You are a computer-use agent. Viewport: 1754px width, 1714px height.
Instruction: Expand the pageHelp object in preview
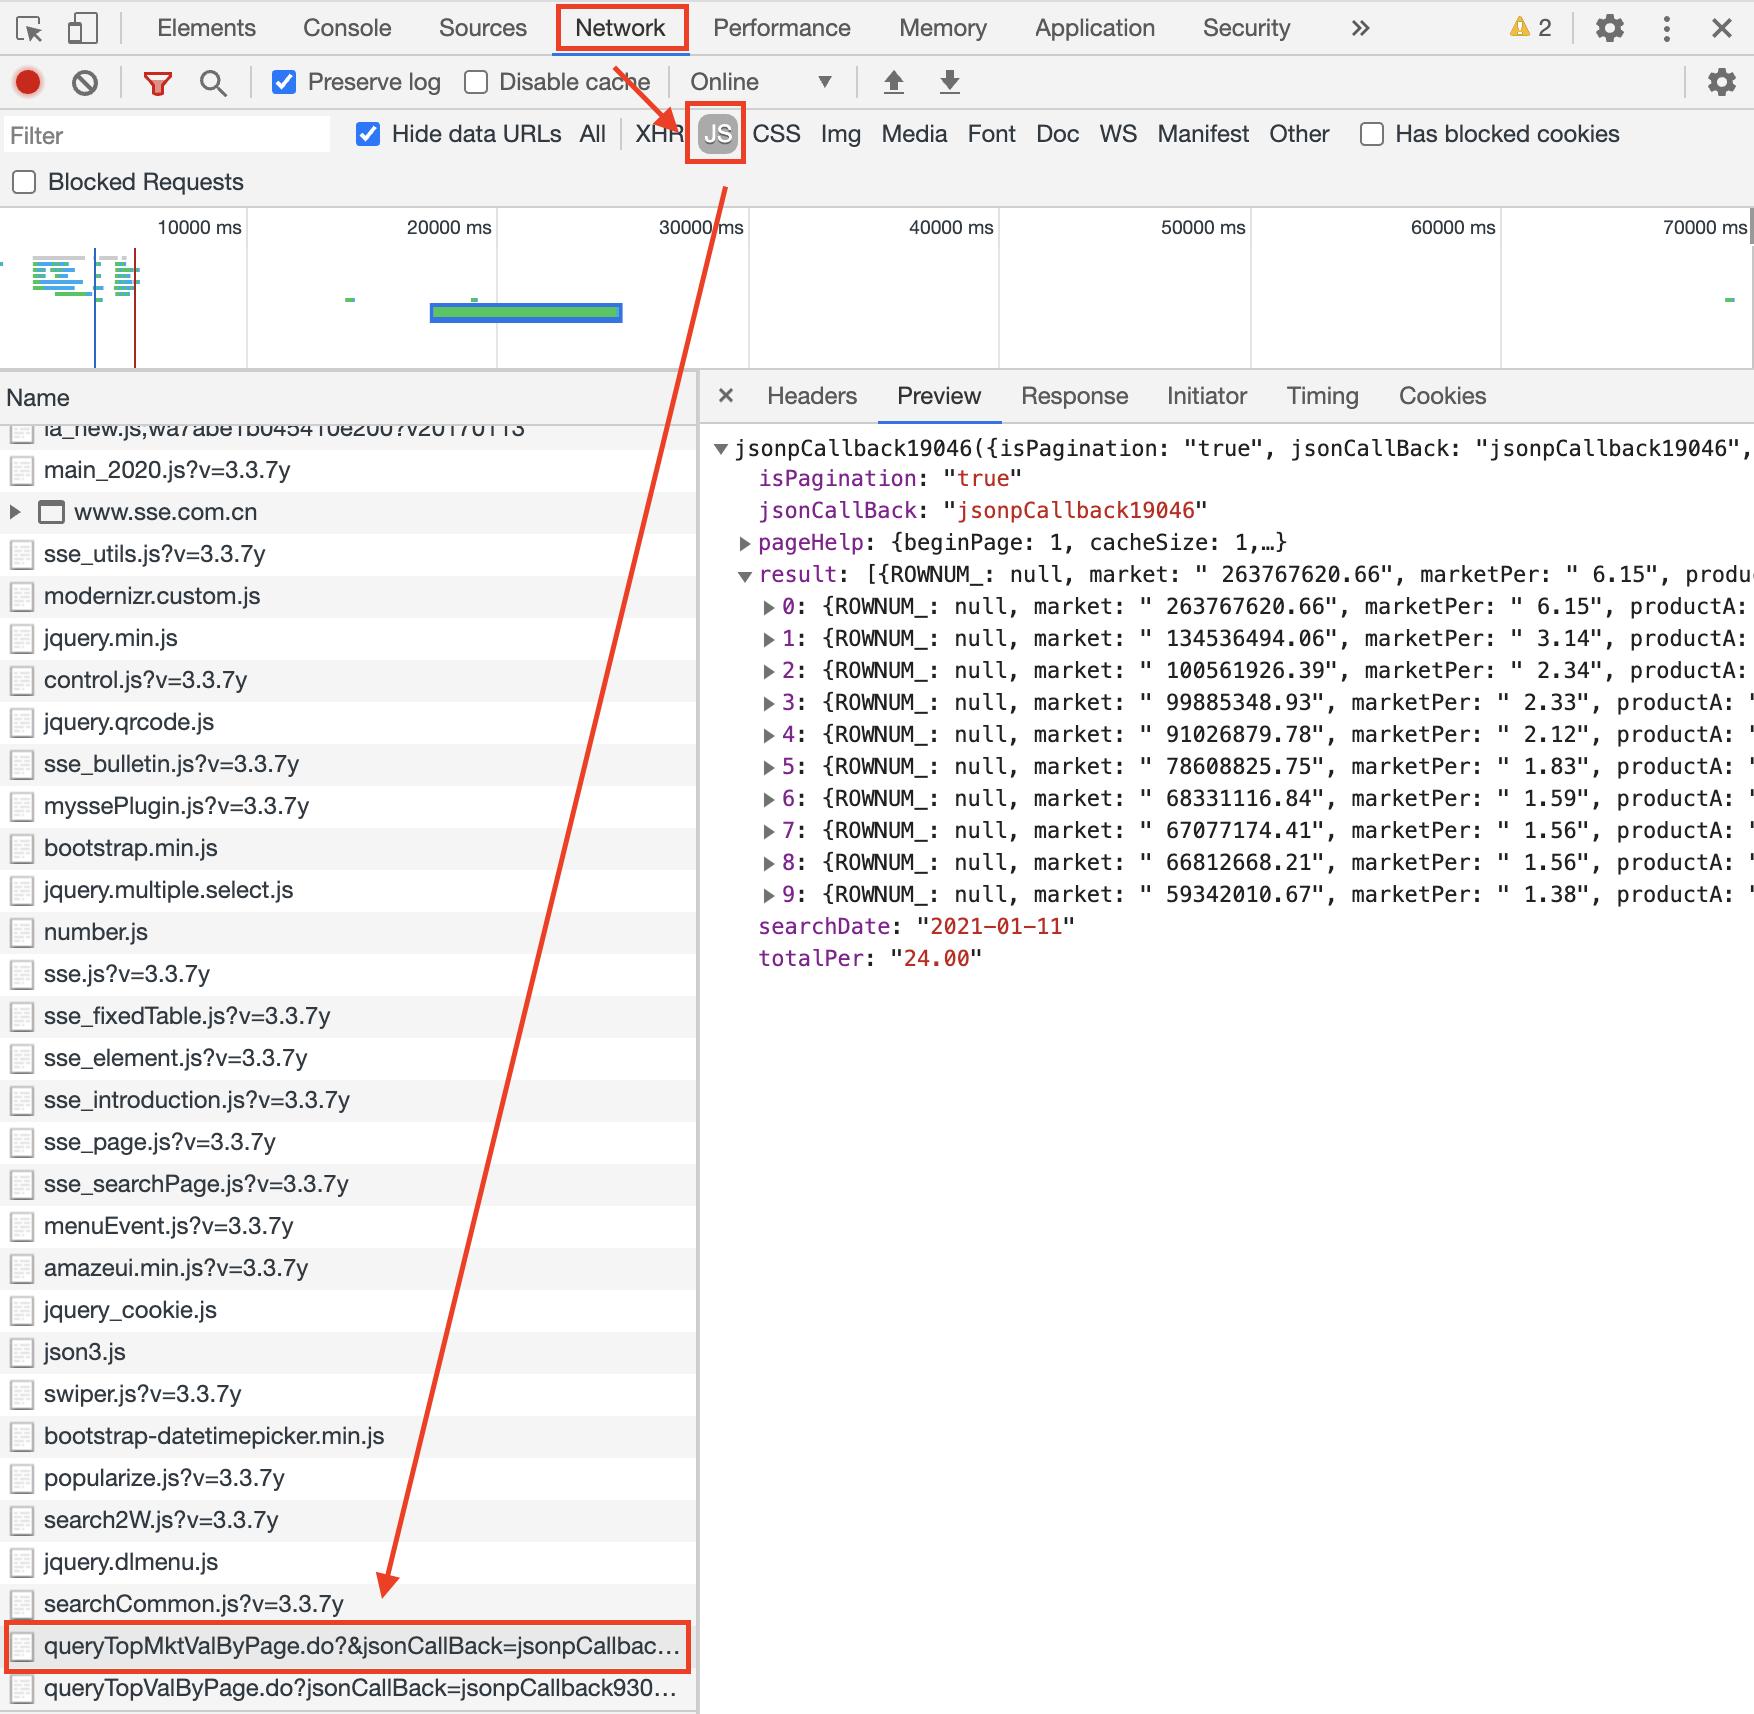745,543
